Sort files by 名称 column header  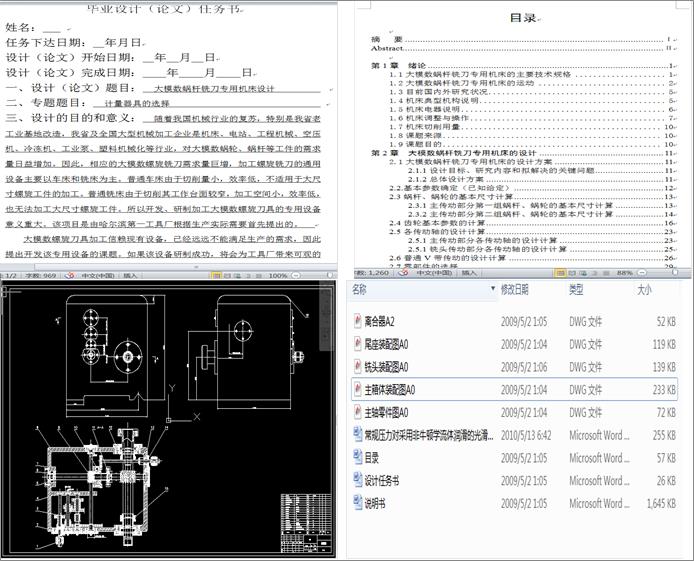[359, 290]
